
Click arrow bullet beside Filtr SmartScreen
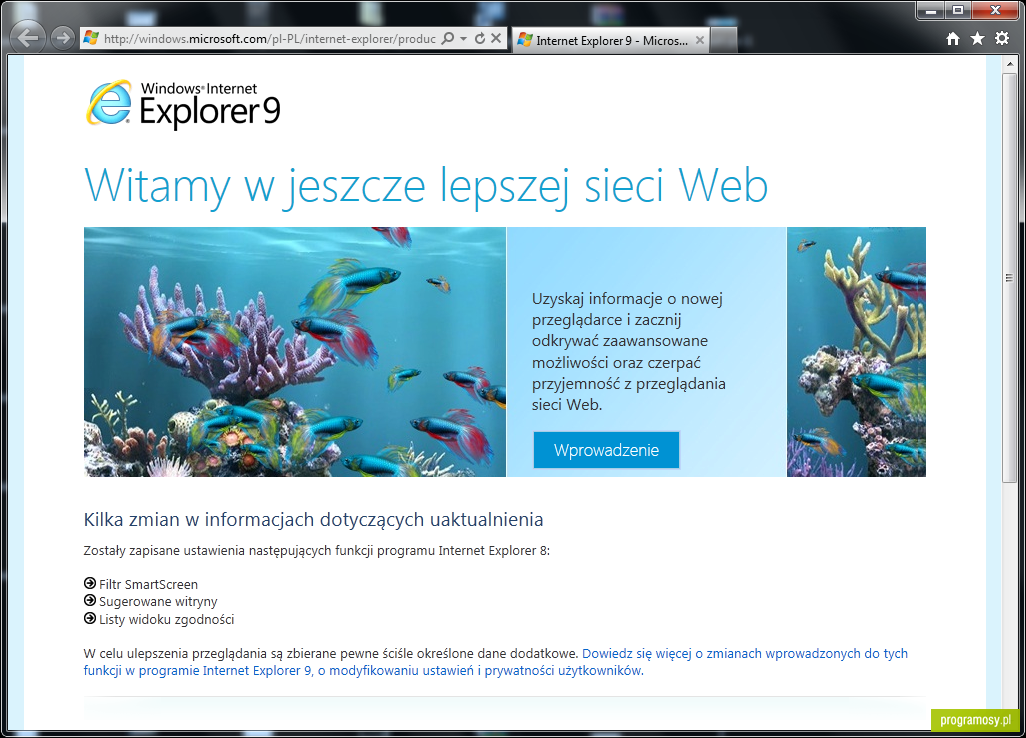tap(90, 584)
